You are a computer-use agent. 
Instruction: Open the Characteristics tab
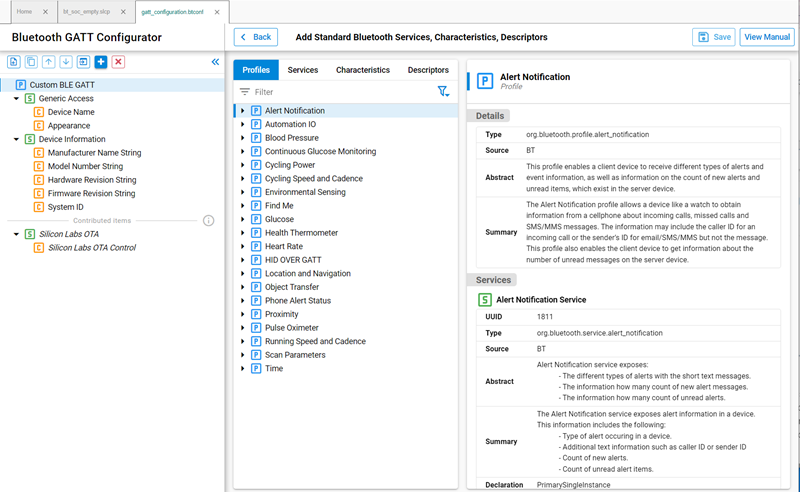click(x=362, y=70)
